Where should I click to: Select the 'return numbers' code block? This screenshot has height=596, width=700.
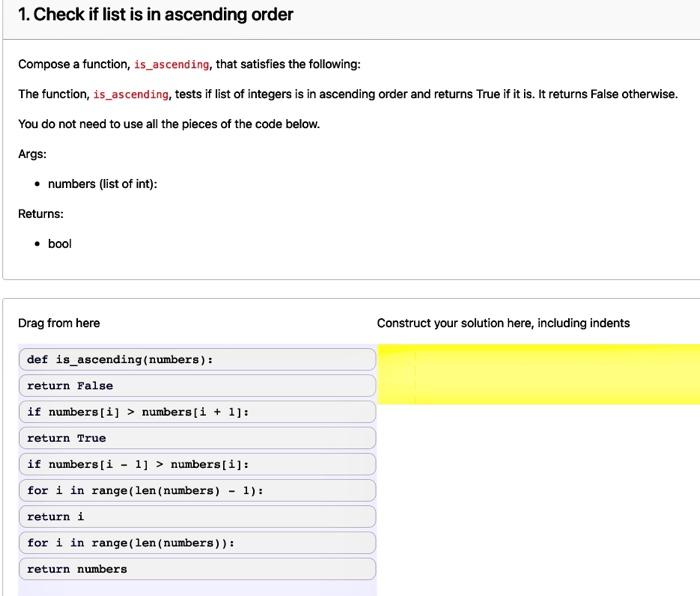tap(197, 569)
